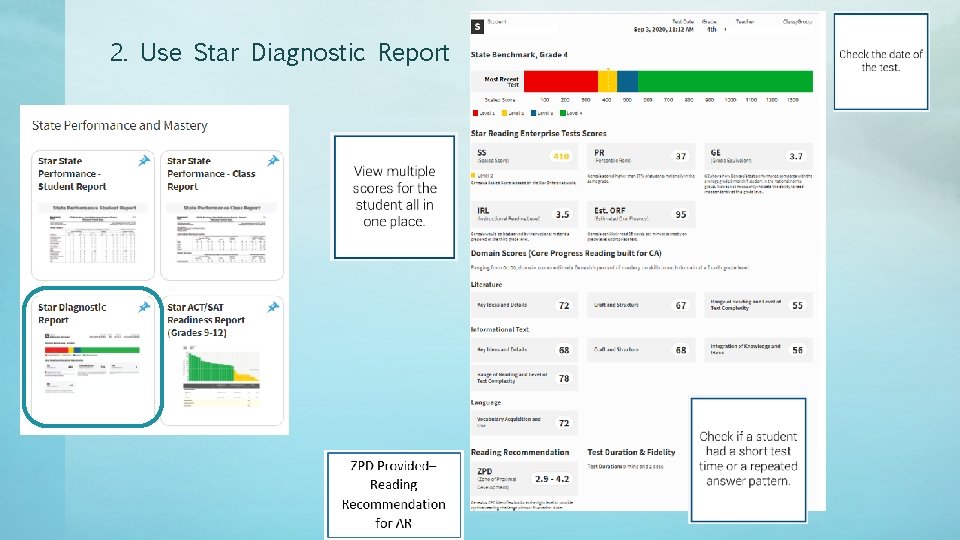Pin the Star State Performance Student Report
960x540 pixels.
144,160
